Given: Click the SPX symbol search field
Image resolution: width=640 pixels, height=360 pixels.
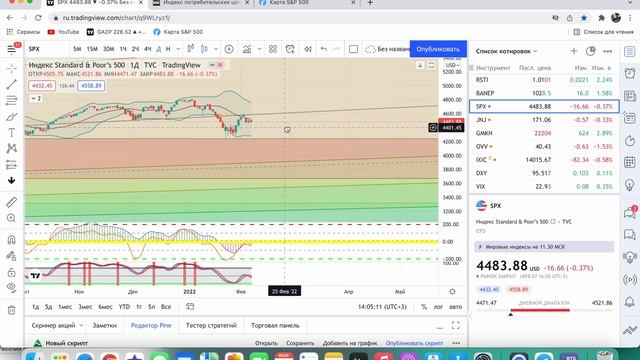Looking at the screenshot, I should (47, 49).
